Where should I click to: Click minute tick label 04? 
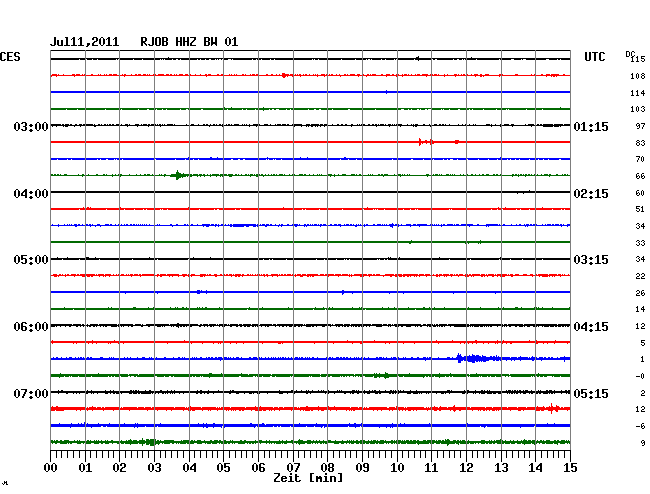(x=189, y=468)
